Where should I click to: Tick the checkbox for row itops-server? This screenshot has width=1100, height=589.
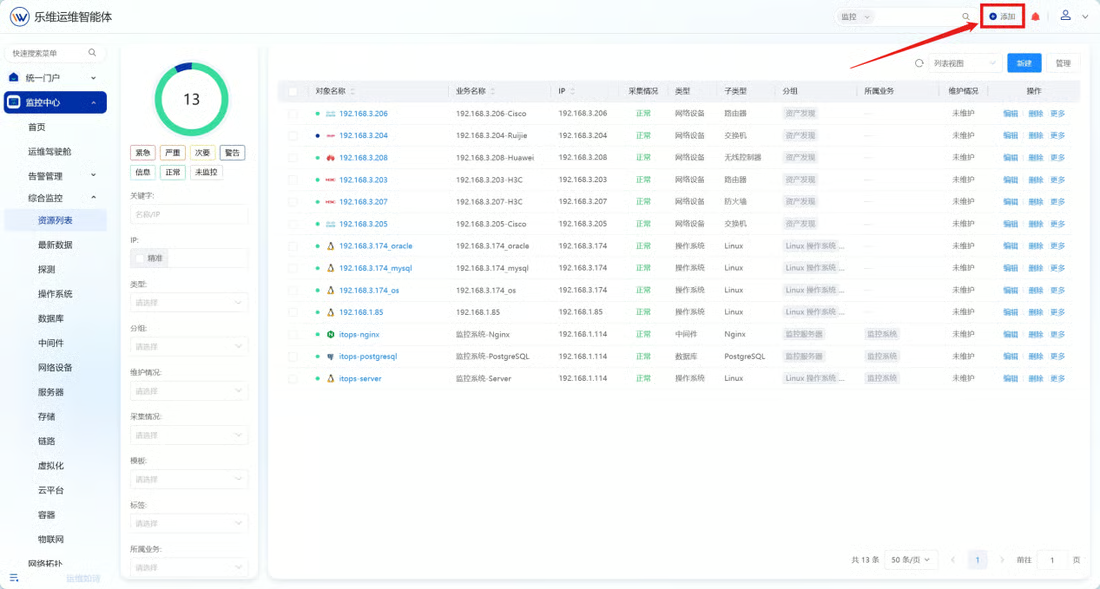pyautogui.click(x=293, y=379)
